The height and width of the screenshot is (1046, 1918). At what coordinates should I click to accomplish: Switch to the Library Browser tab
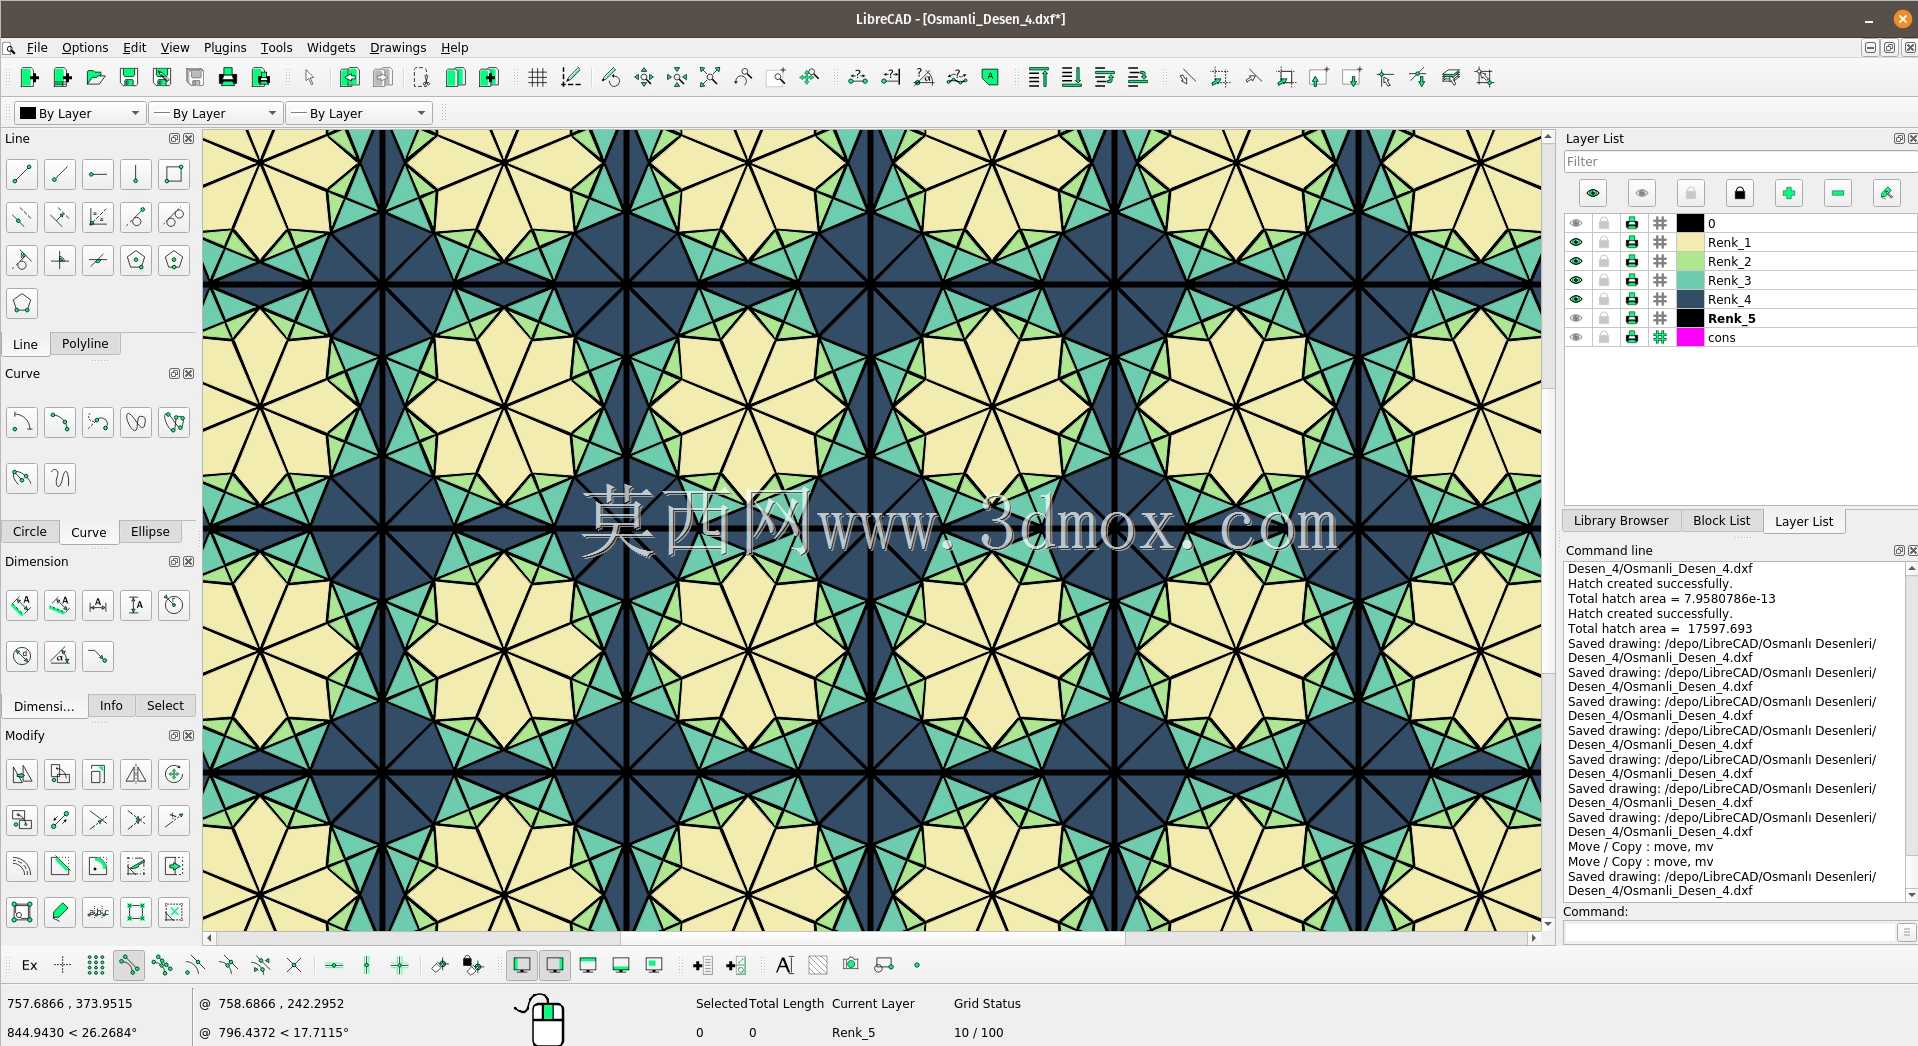point(1621,520)
